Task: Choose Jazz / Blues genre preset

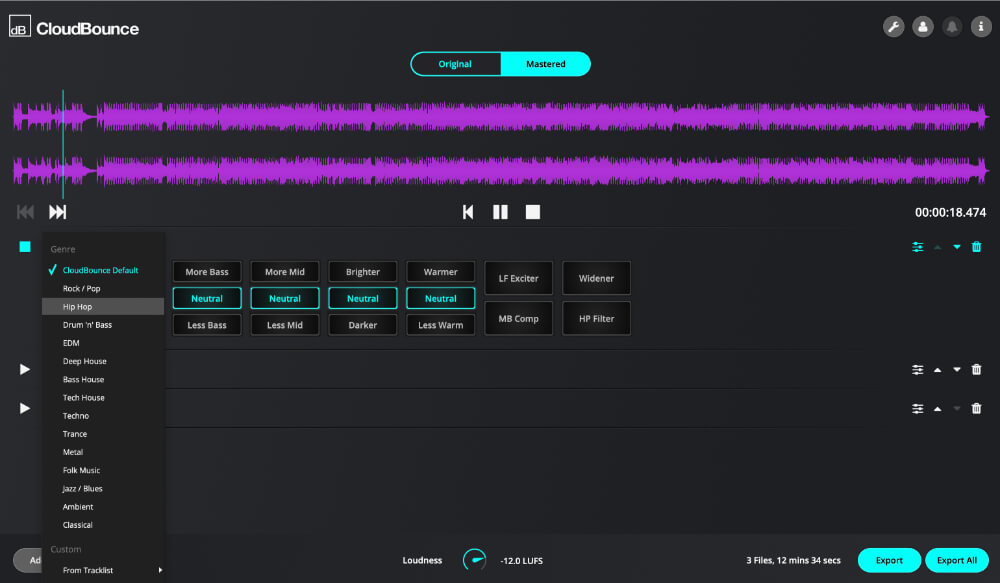Action: [83, 489]
